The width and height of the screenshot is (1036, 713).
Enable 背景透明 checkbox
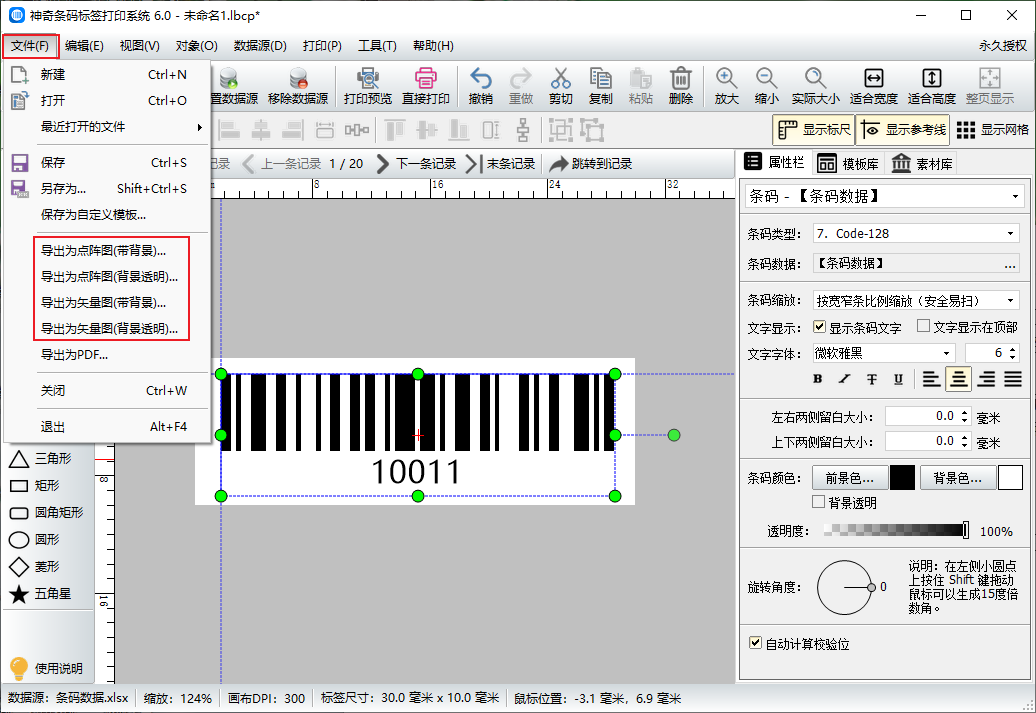pos(818,502)
